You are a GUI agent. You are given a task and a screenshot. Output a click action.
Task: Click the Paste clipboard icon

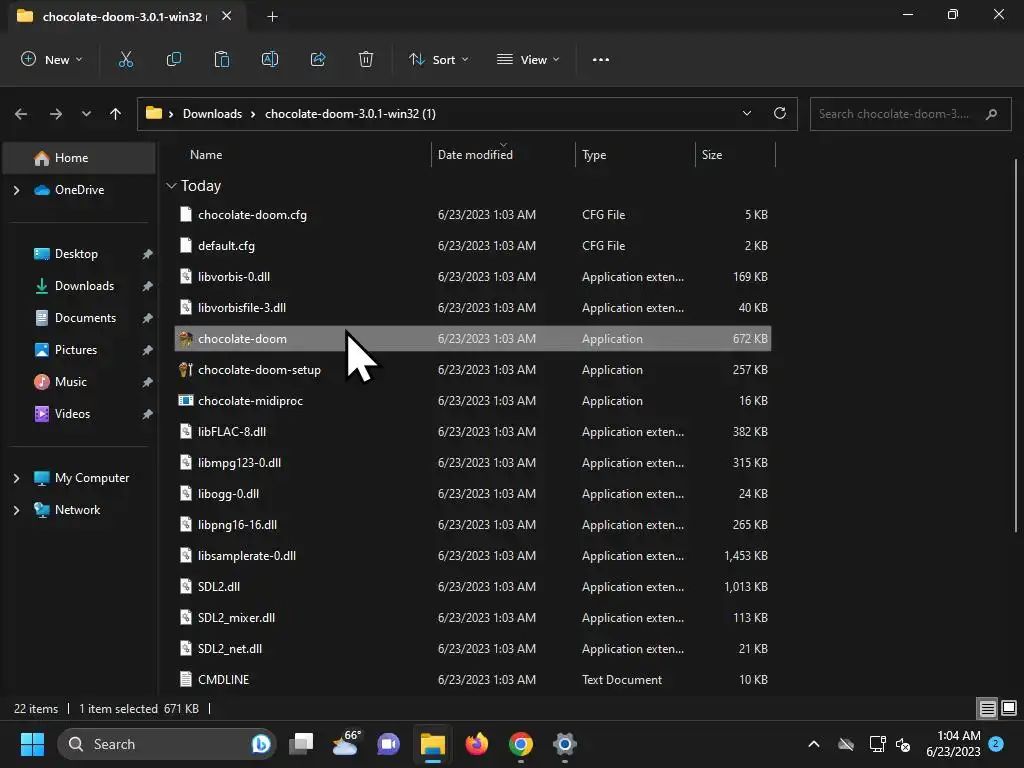pyautogui.click(x=222, y=59)
